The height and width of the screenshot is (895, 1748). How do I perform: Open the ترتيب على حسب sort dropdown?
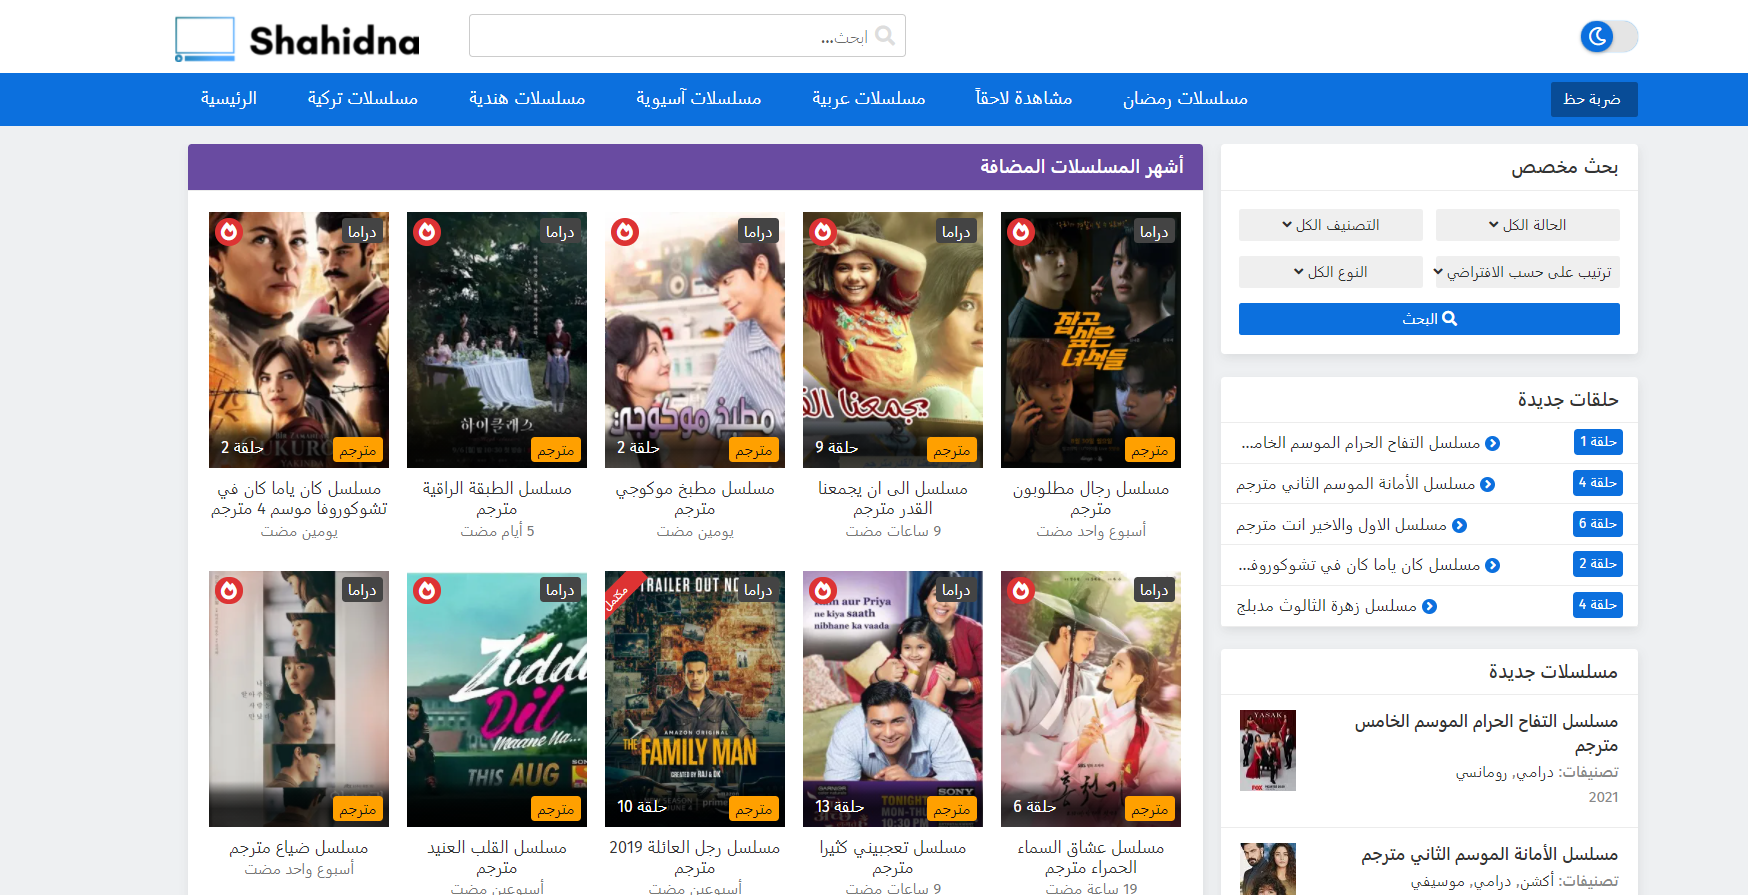click(1527, 272)
